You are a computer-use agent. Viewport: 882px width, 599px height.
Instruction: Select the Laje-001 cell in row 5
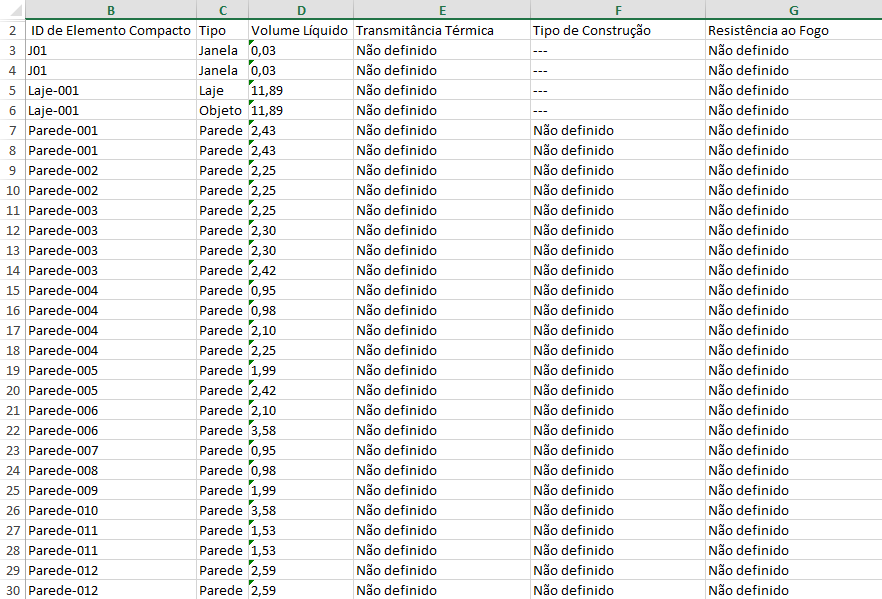(111, 90)
